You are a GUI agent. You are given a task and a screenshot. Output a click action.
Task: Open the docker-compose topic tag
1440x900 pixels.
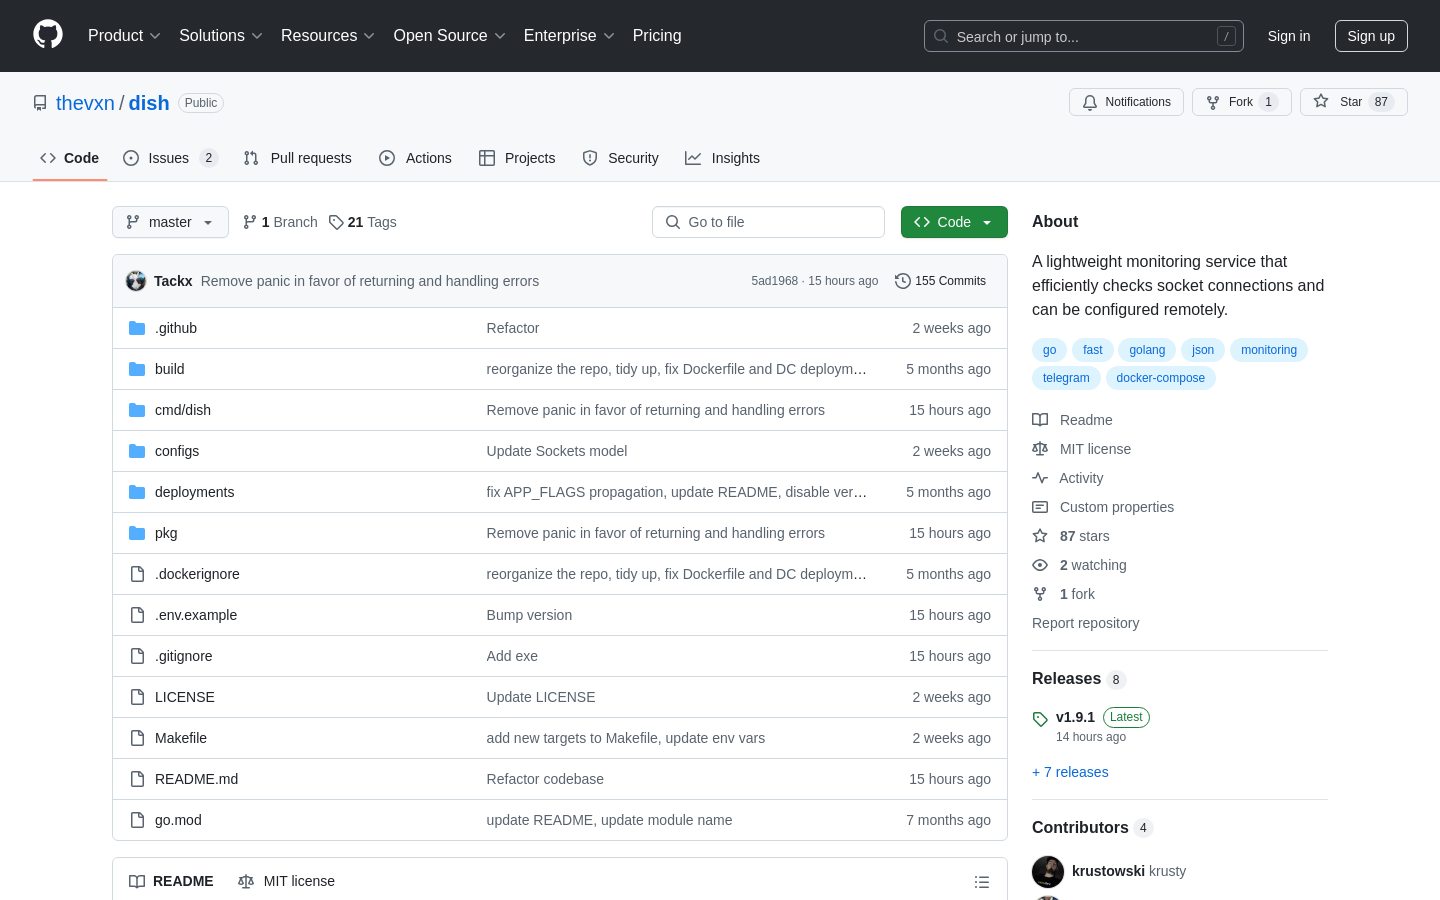[x=1160, y=378]
